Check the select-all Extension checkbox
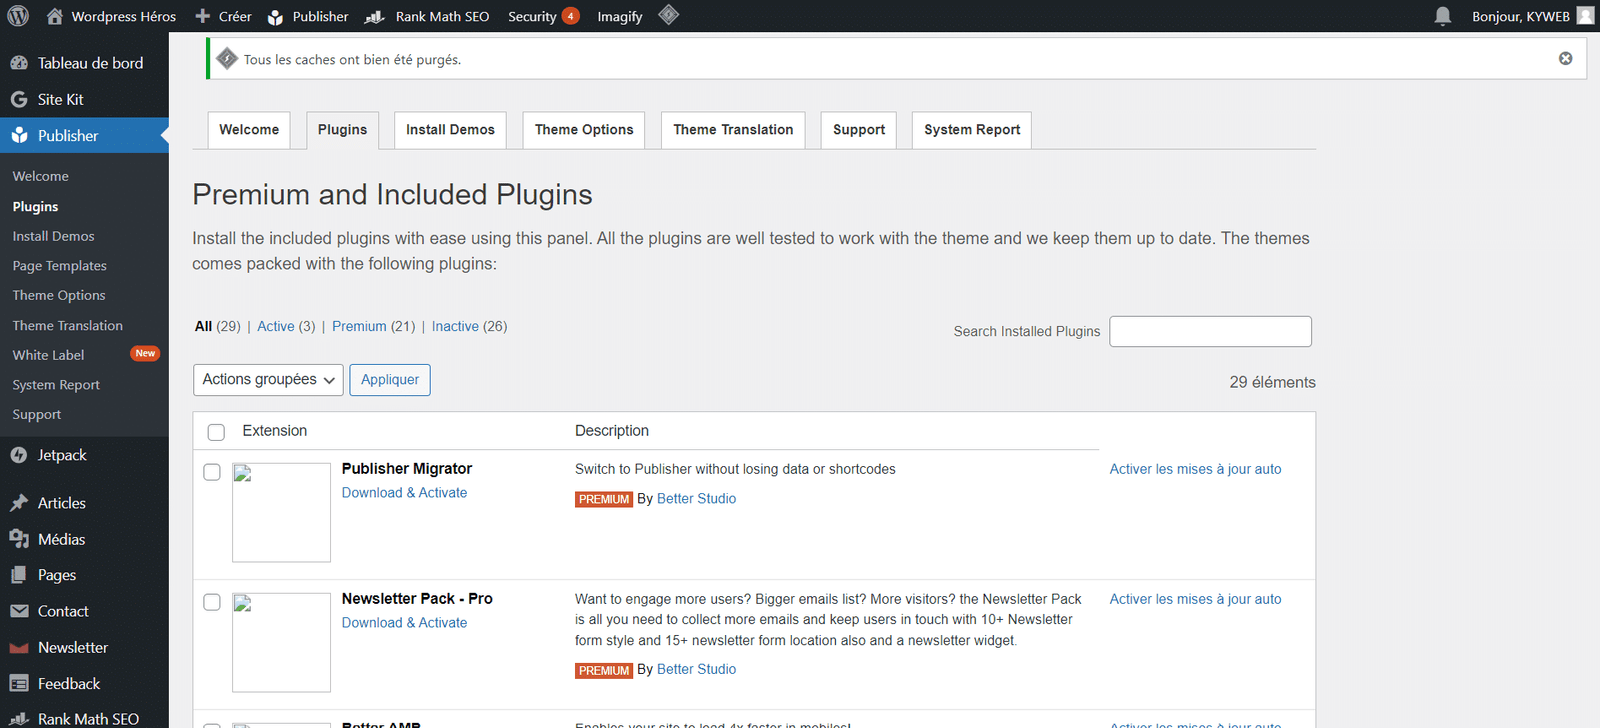The width and height of the screenshot is (1600, 728). (216, 432)
